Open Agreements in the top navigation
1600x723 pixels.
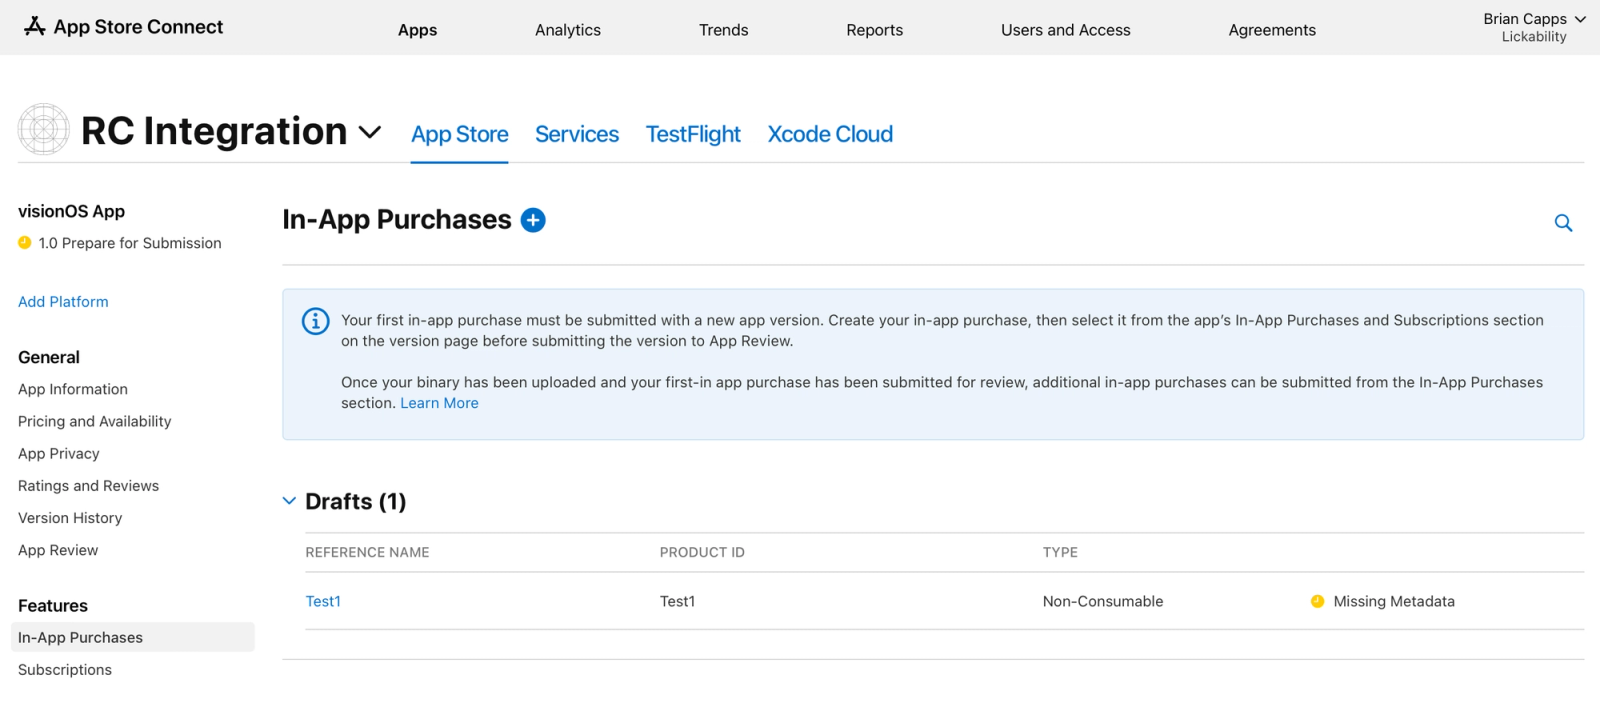click(x=1272, y=30)
